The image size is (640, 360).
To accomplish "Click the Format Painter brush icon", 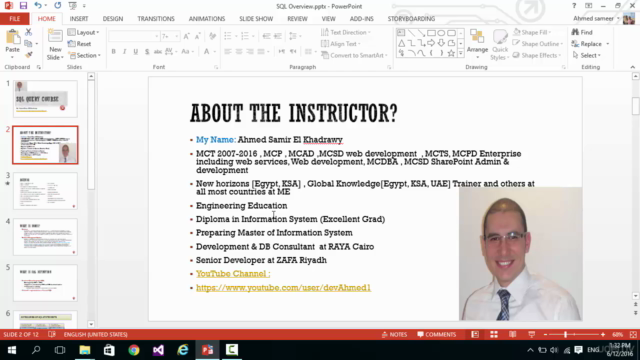I will [x=28, y=55].
